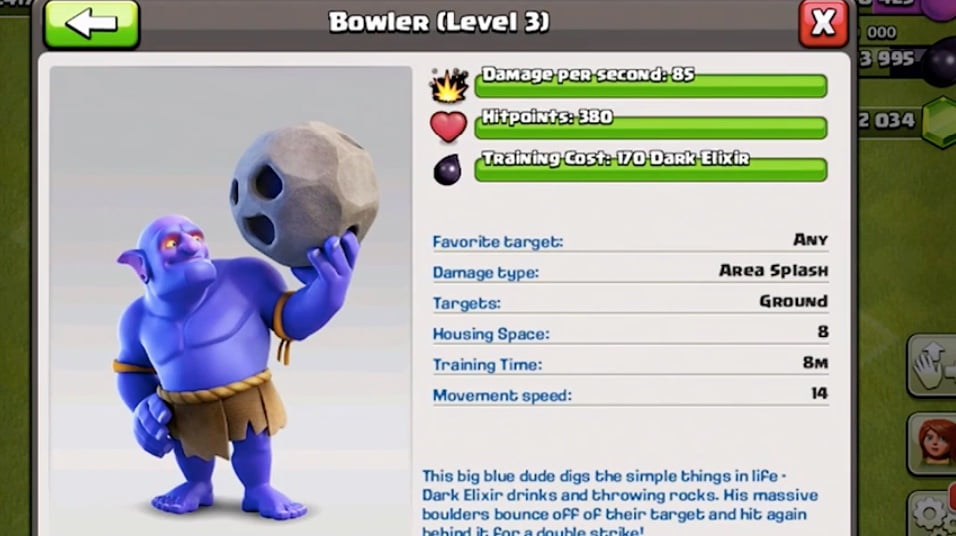Image resolution: width=956 pixels, height=536 pixels.
Task: Click the Hitpoints 380 bar
Action: [x=651, y=126]
